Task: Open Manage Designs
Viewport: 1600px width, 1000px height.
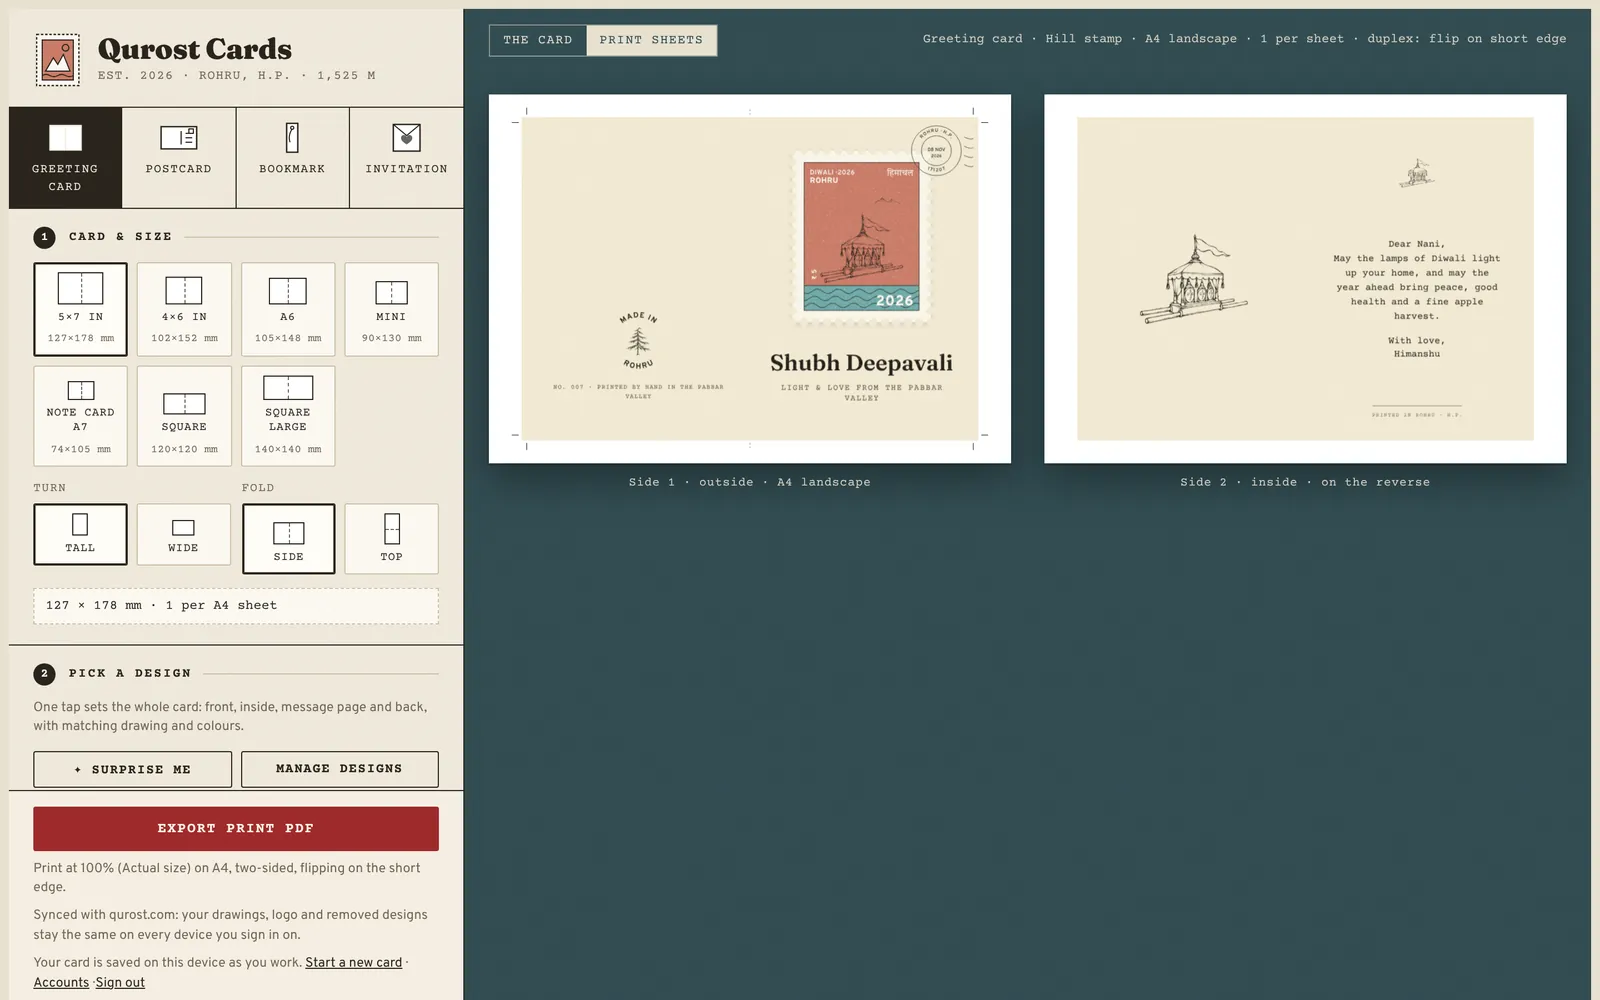Action: [339, 769]
